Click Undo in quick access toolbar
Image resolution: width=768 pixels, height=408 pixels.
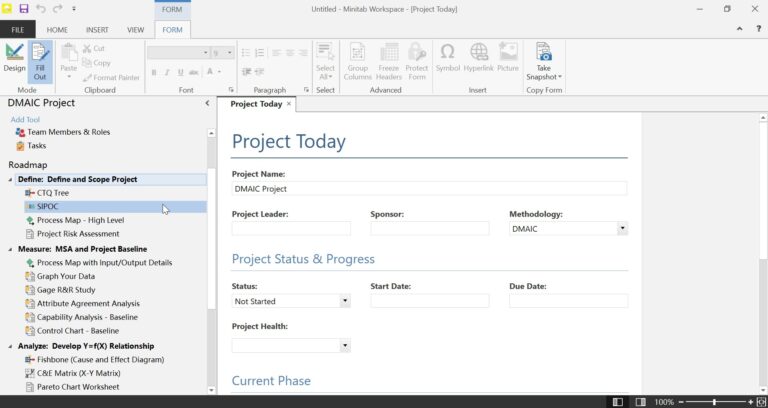click(41, 9)
